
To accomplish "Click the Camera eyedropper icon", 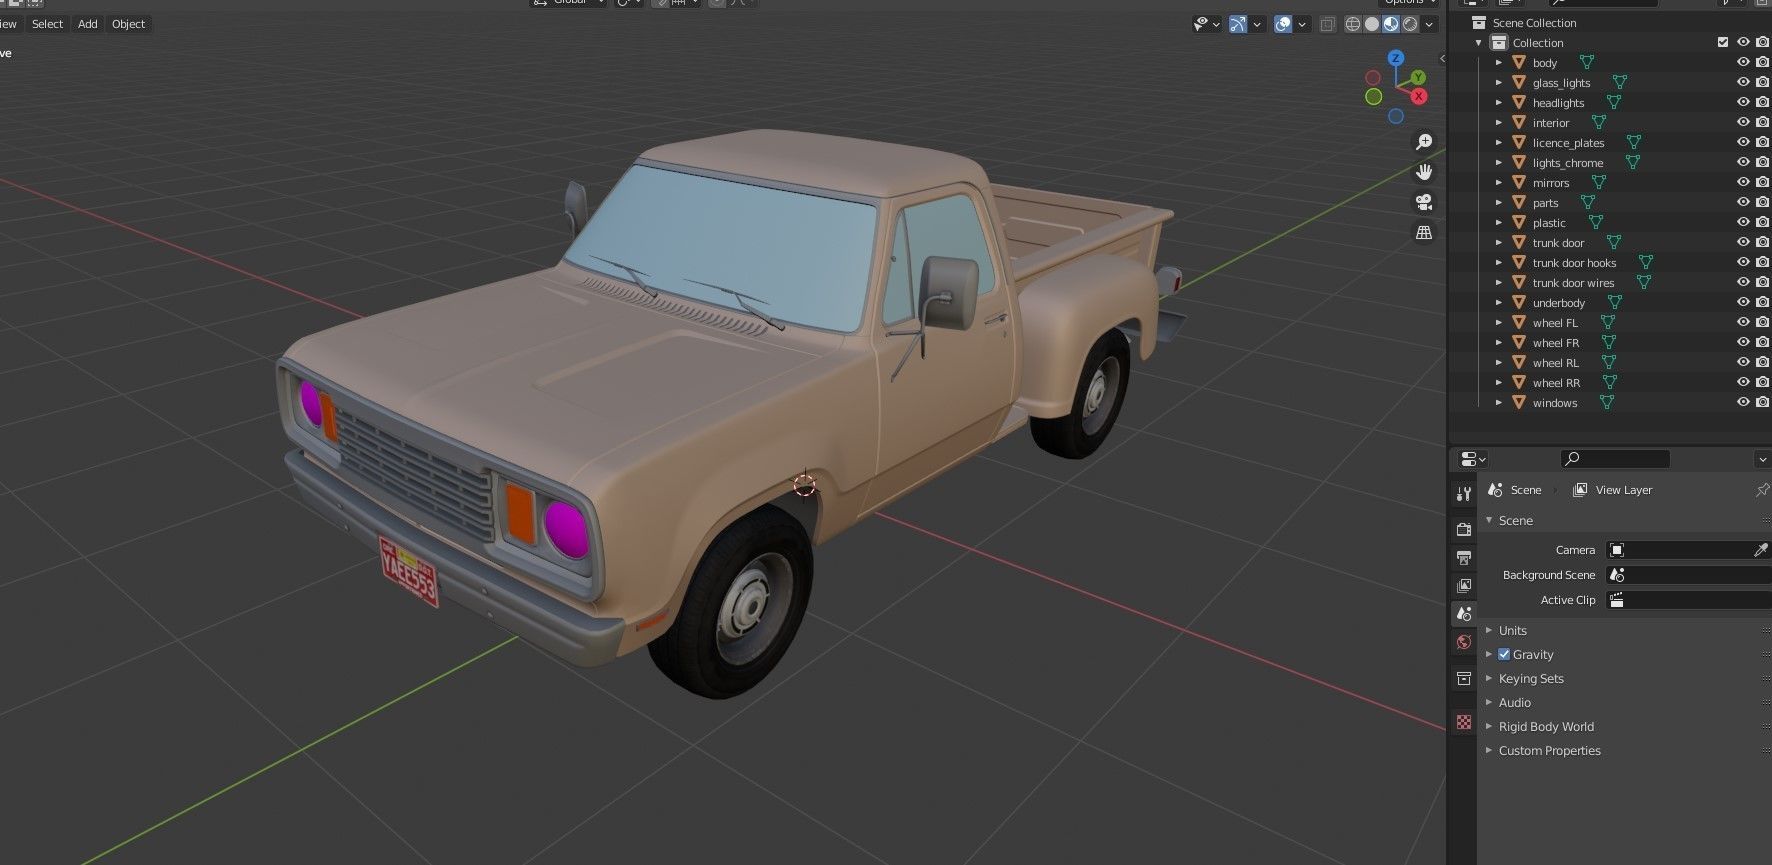I will 1760,550.
